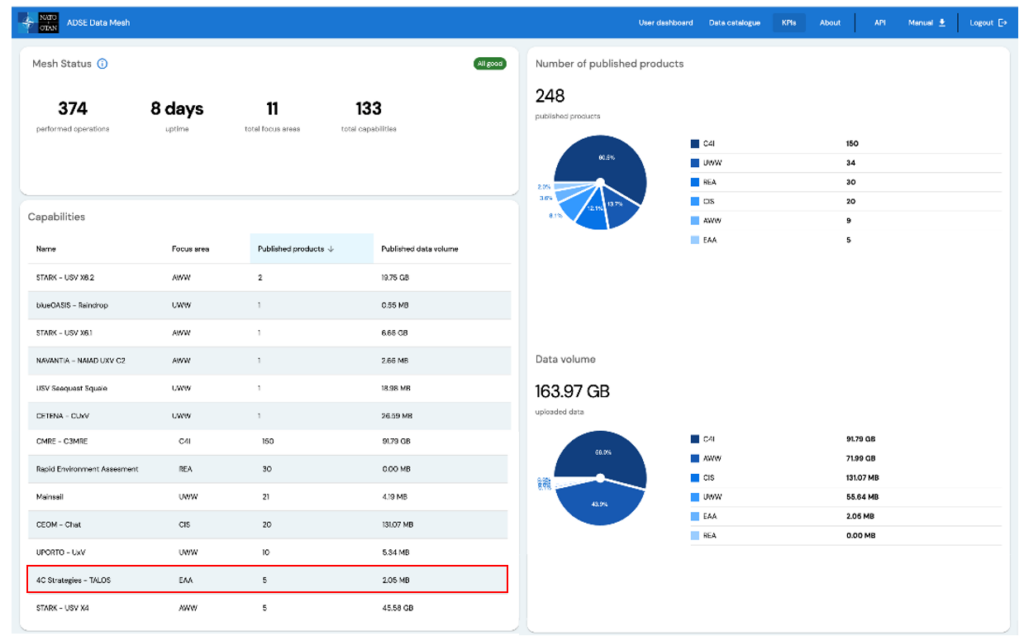Open the Manual download link
This screenshot has width=1024, height=641.
point(926,22)
